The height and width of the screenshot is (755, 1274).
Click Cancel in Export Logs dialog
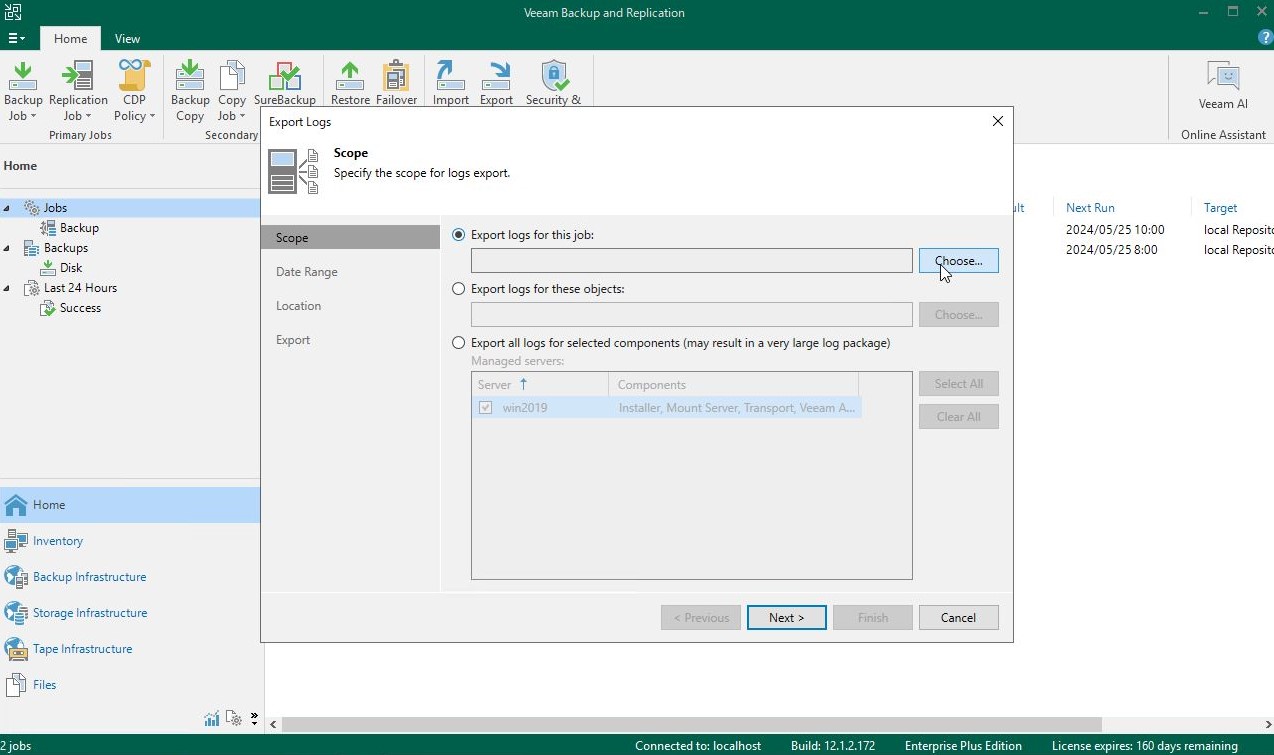[958, 618]
